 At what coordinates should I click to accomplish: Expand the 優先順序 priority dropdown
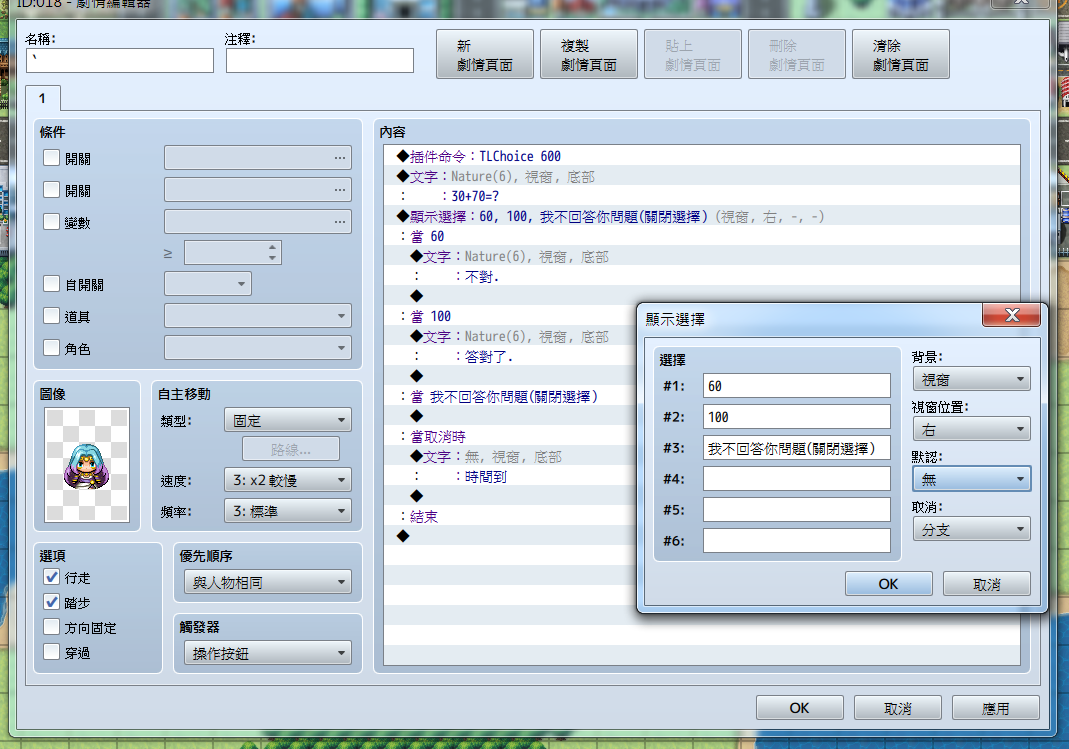pyautogui.click(x=268, y=583)
